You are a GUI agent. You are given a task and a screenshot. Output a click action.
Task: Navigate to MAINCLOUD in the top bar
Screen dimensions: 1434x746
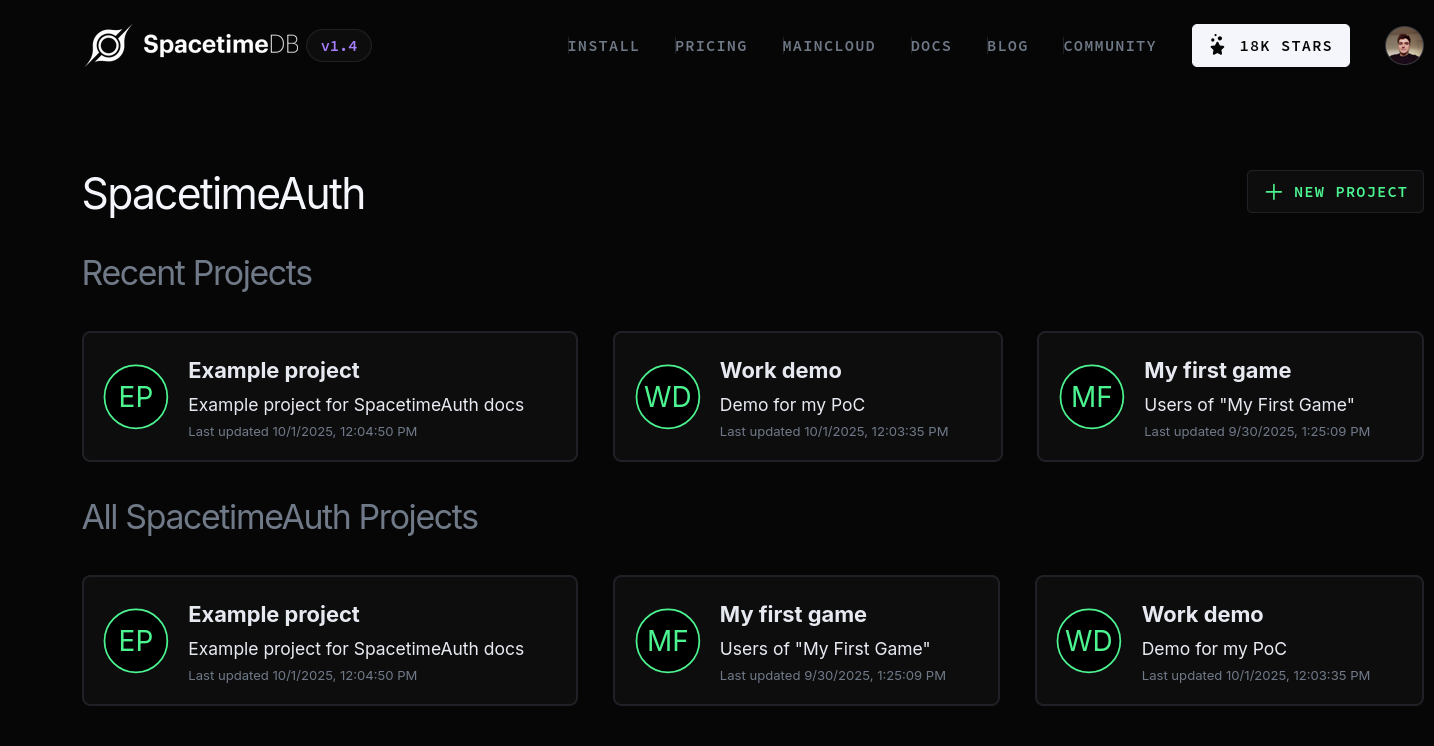click(x=829, y=46)
